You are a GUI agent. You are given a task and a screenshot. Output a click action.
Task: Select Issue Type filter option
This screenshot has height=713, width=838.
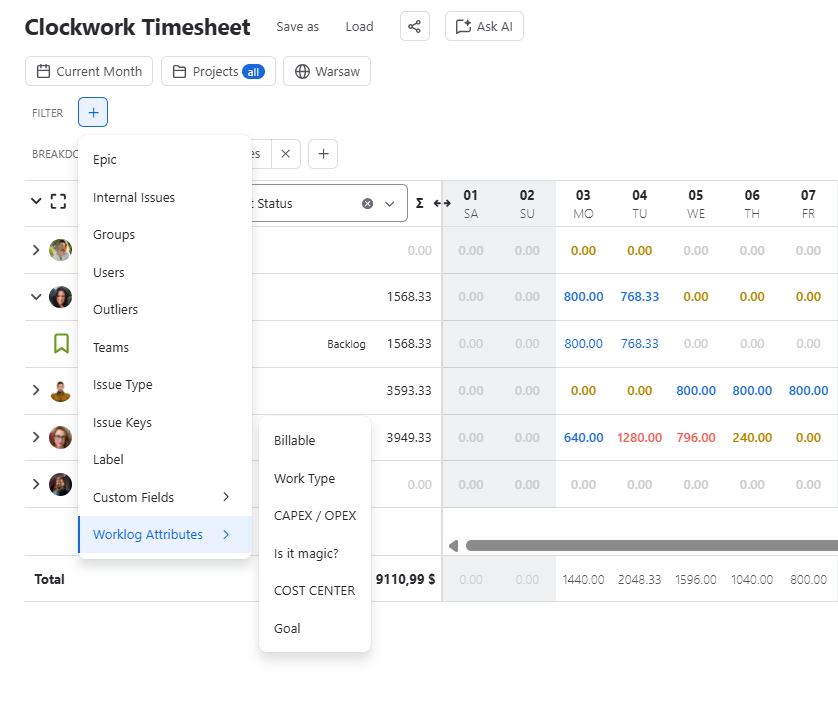165,385
